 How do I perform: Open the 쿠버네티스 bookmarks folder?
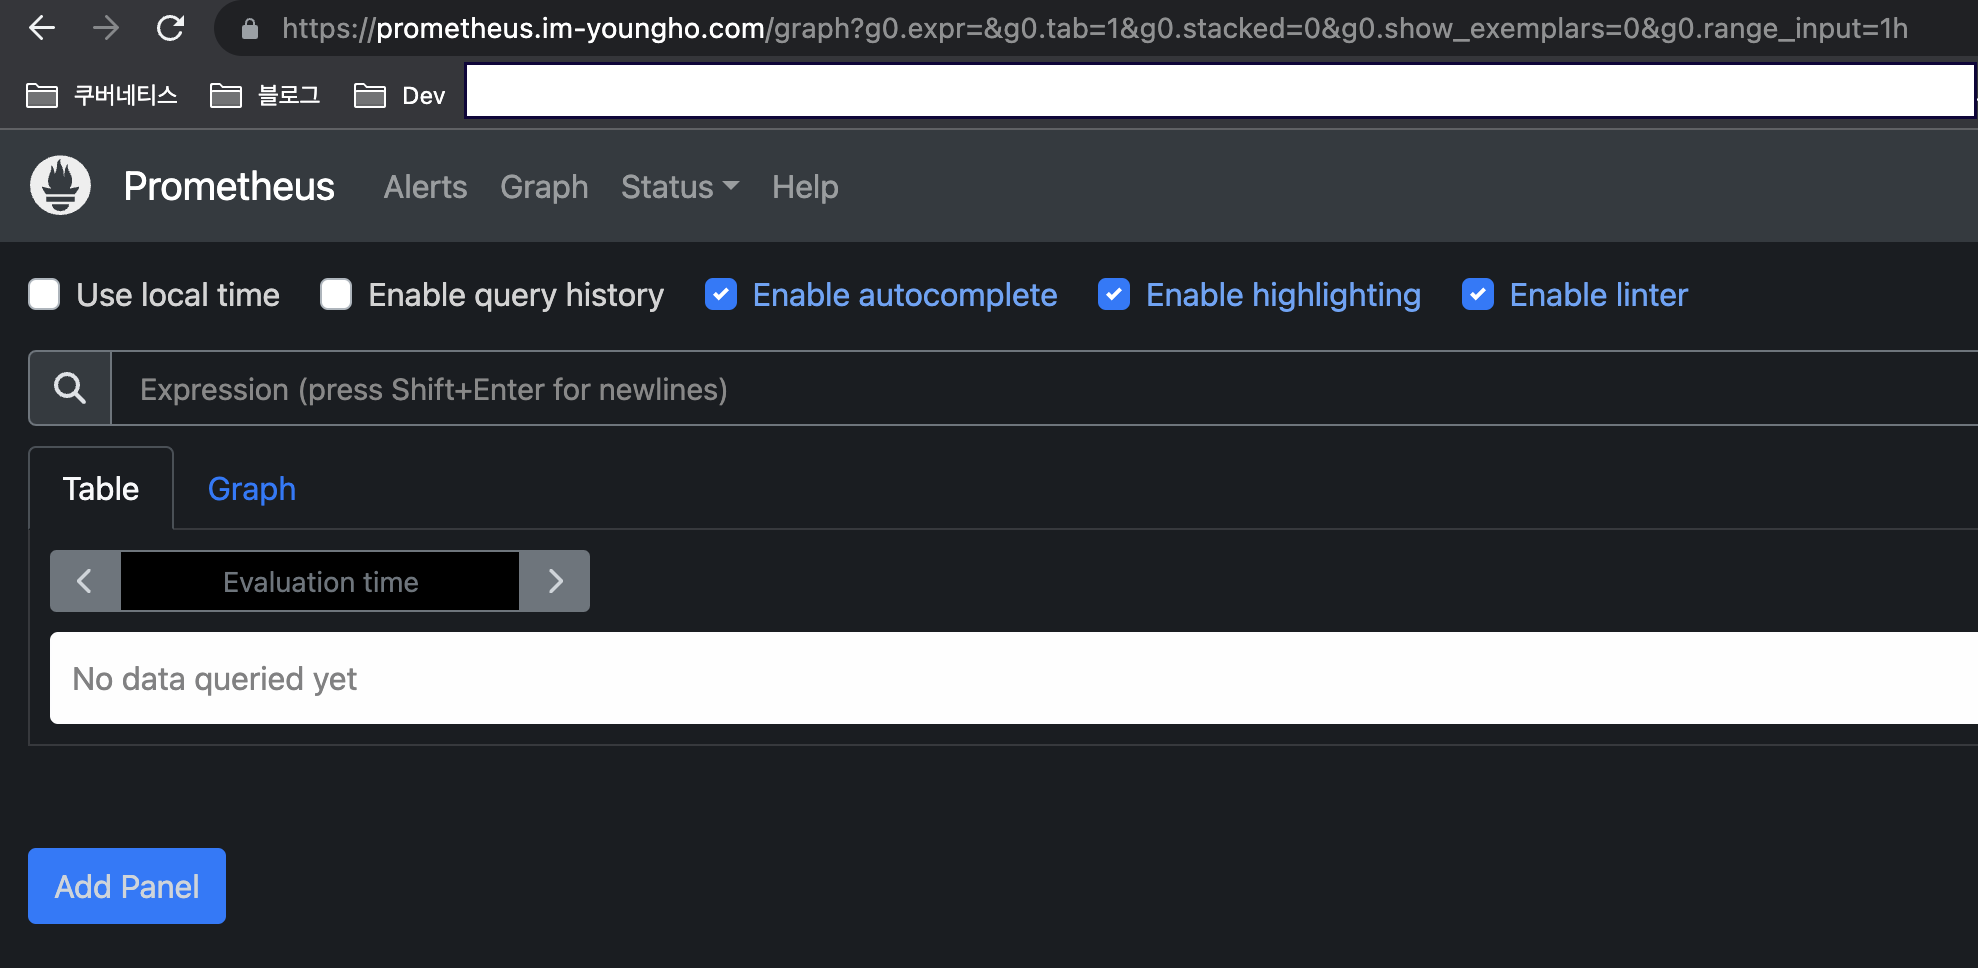click(x=102, y=95)
